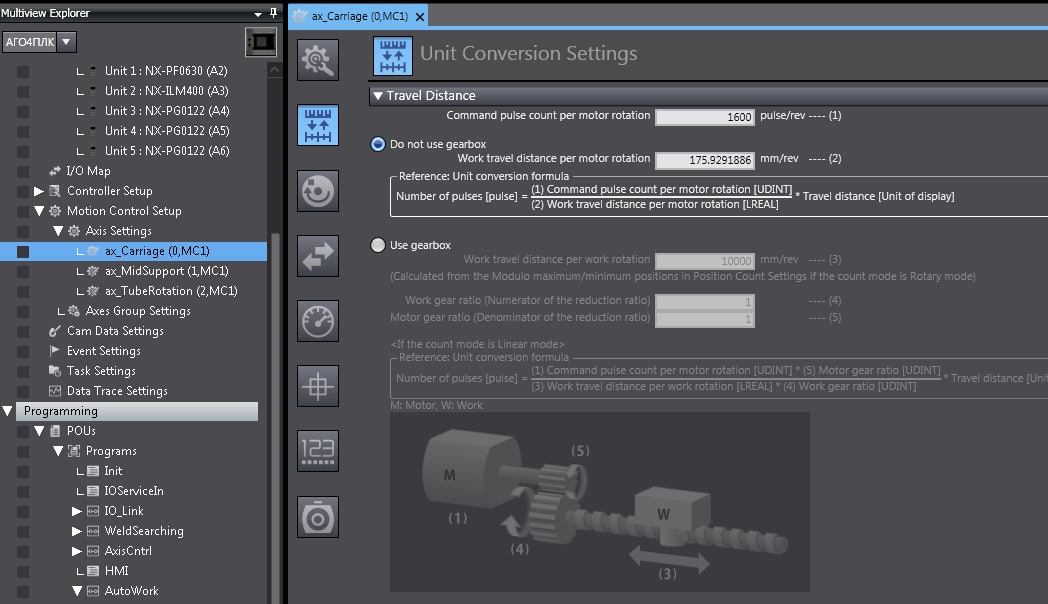This screenshot has height=604, width=1048.
Task: Select the Unit Conversion Settings sidebar icon
Action: (x=317, y=125)
